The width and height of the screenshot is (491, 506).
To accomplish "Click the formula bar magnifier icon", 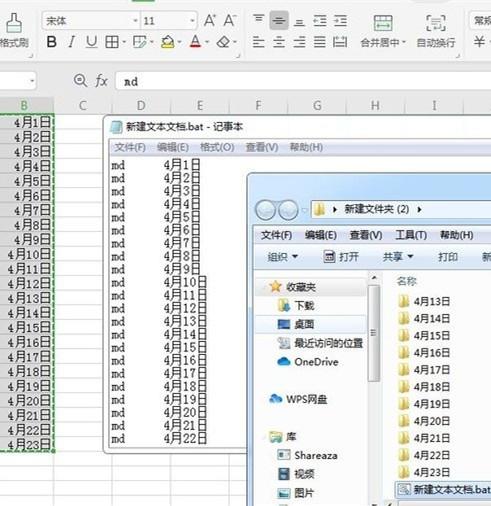I will click(80, 81).
